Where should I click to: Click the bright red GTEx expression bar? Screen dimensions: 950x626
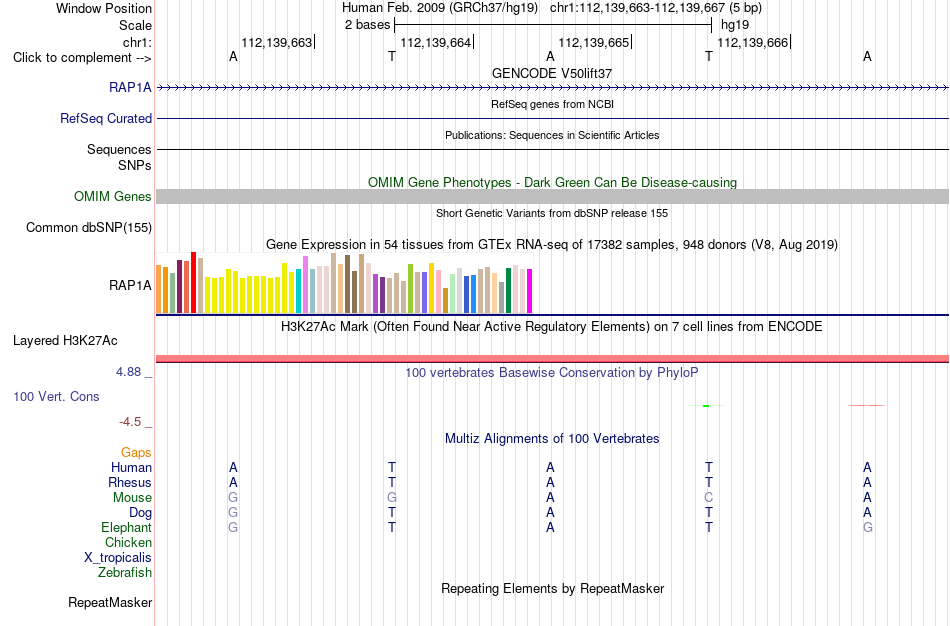click(x=194, y=282)
